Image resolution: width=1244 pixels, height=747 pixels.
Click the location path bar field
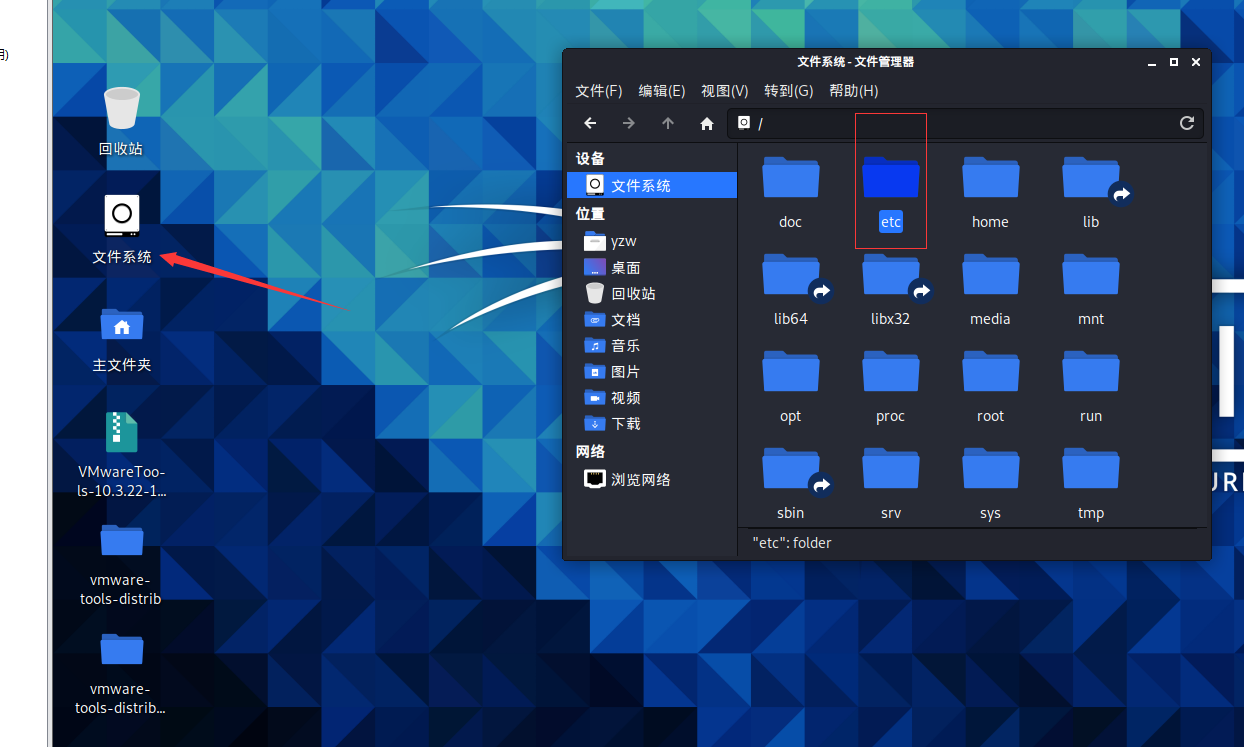960,123
